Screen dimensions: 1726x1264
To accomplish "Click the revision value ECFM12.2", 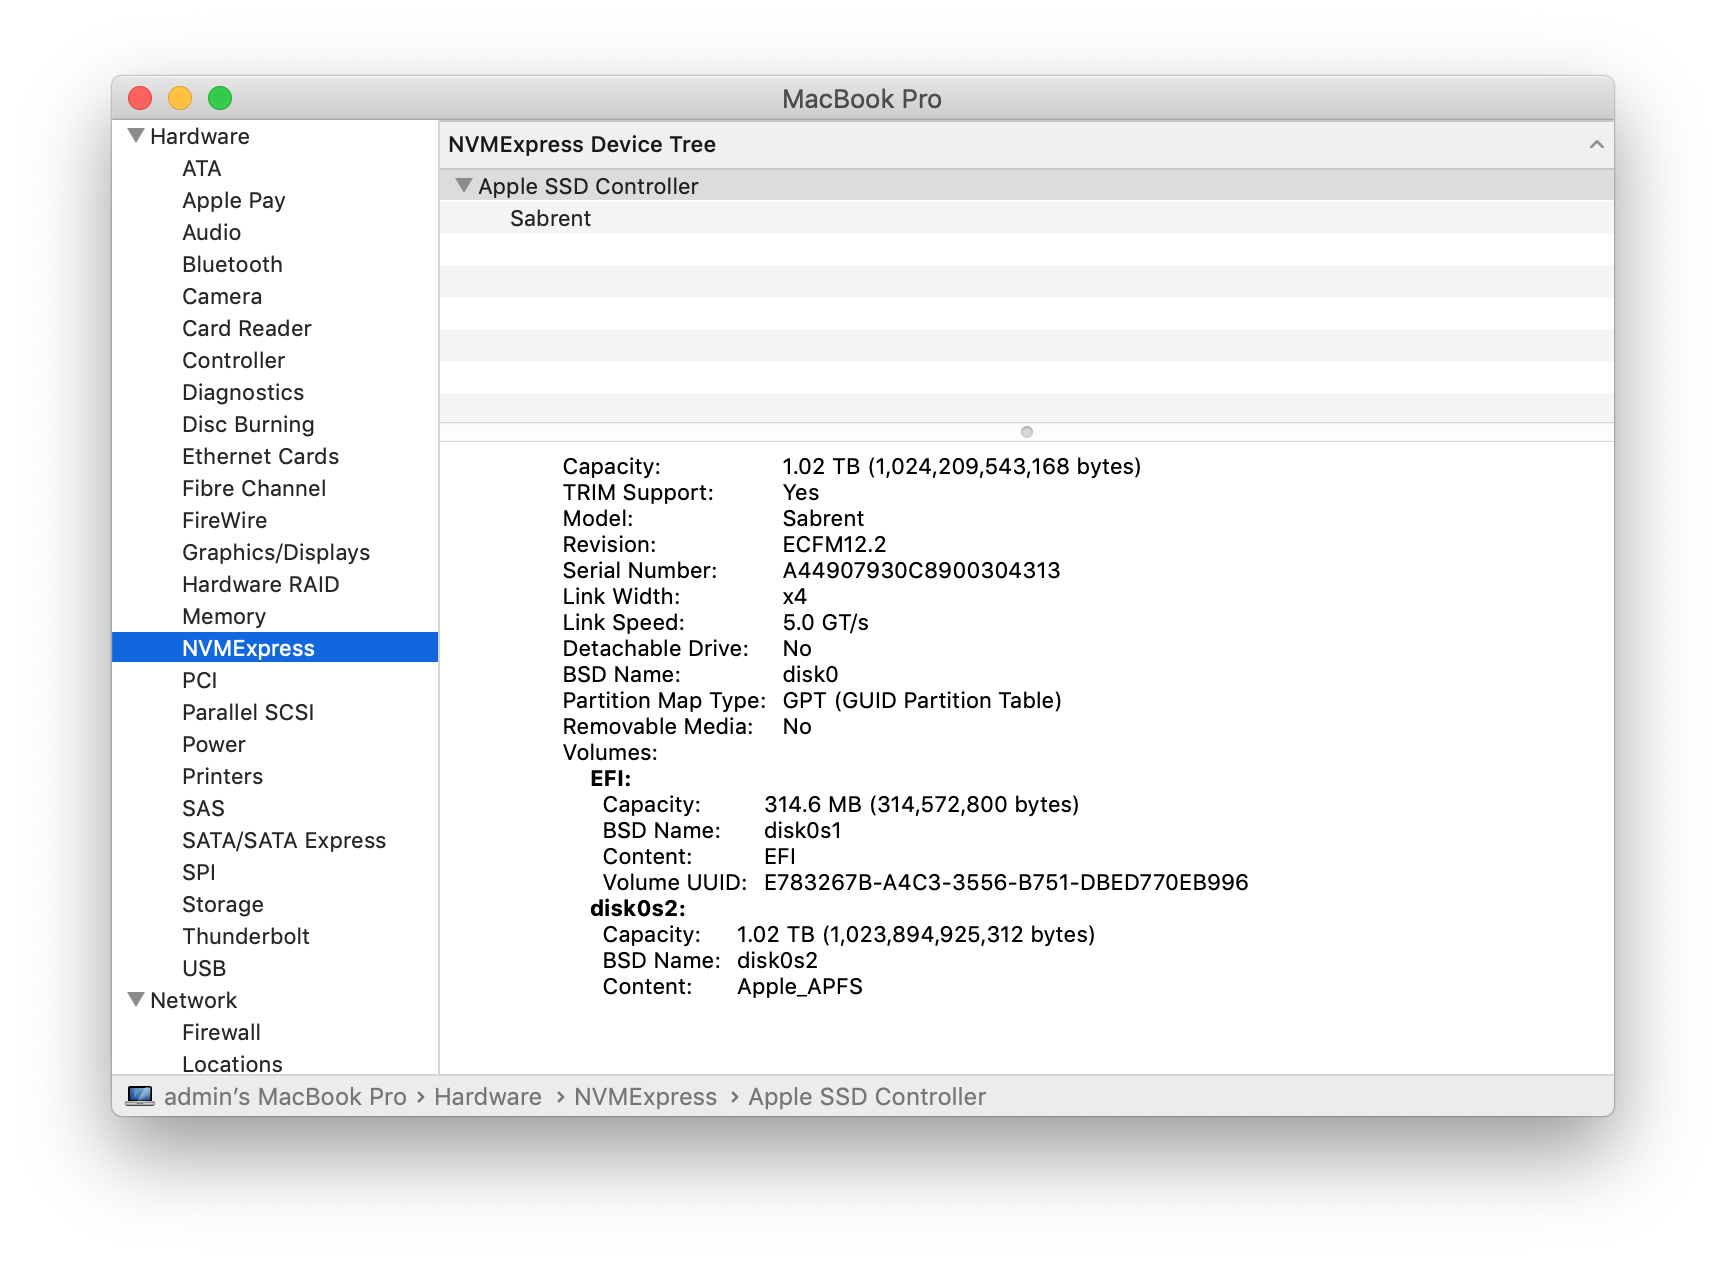I will click(834, 544).
